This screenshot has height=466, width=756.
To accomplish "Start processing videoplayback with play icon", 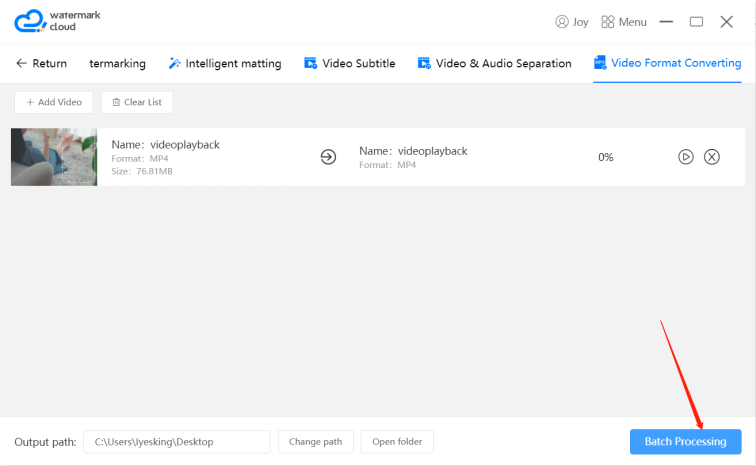I will (x=686, y=157).
